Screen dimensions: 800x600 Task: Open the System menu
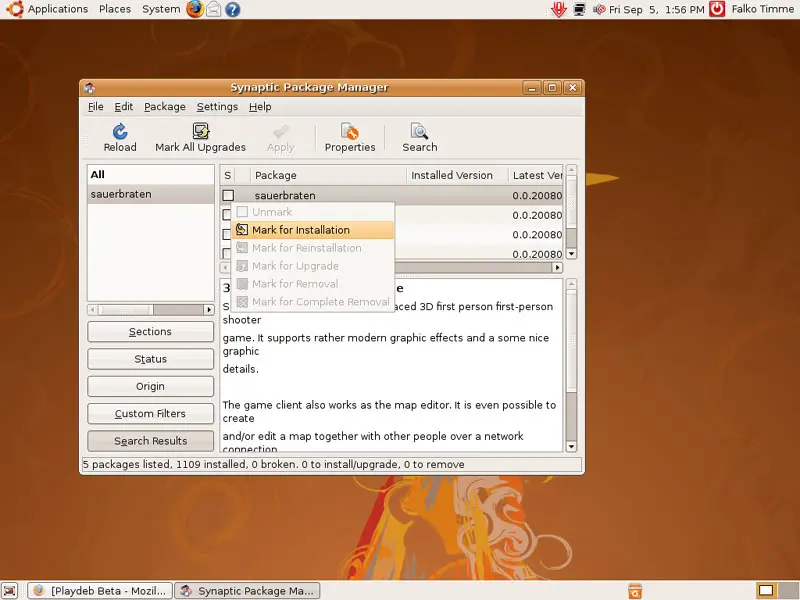(161, 9)
